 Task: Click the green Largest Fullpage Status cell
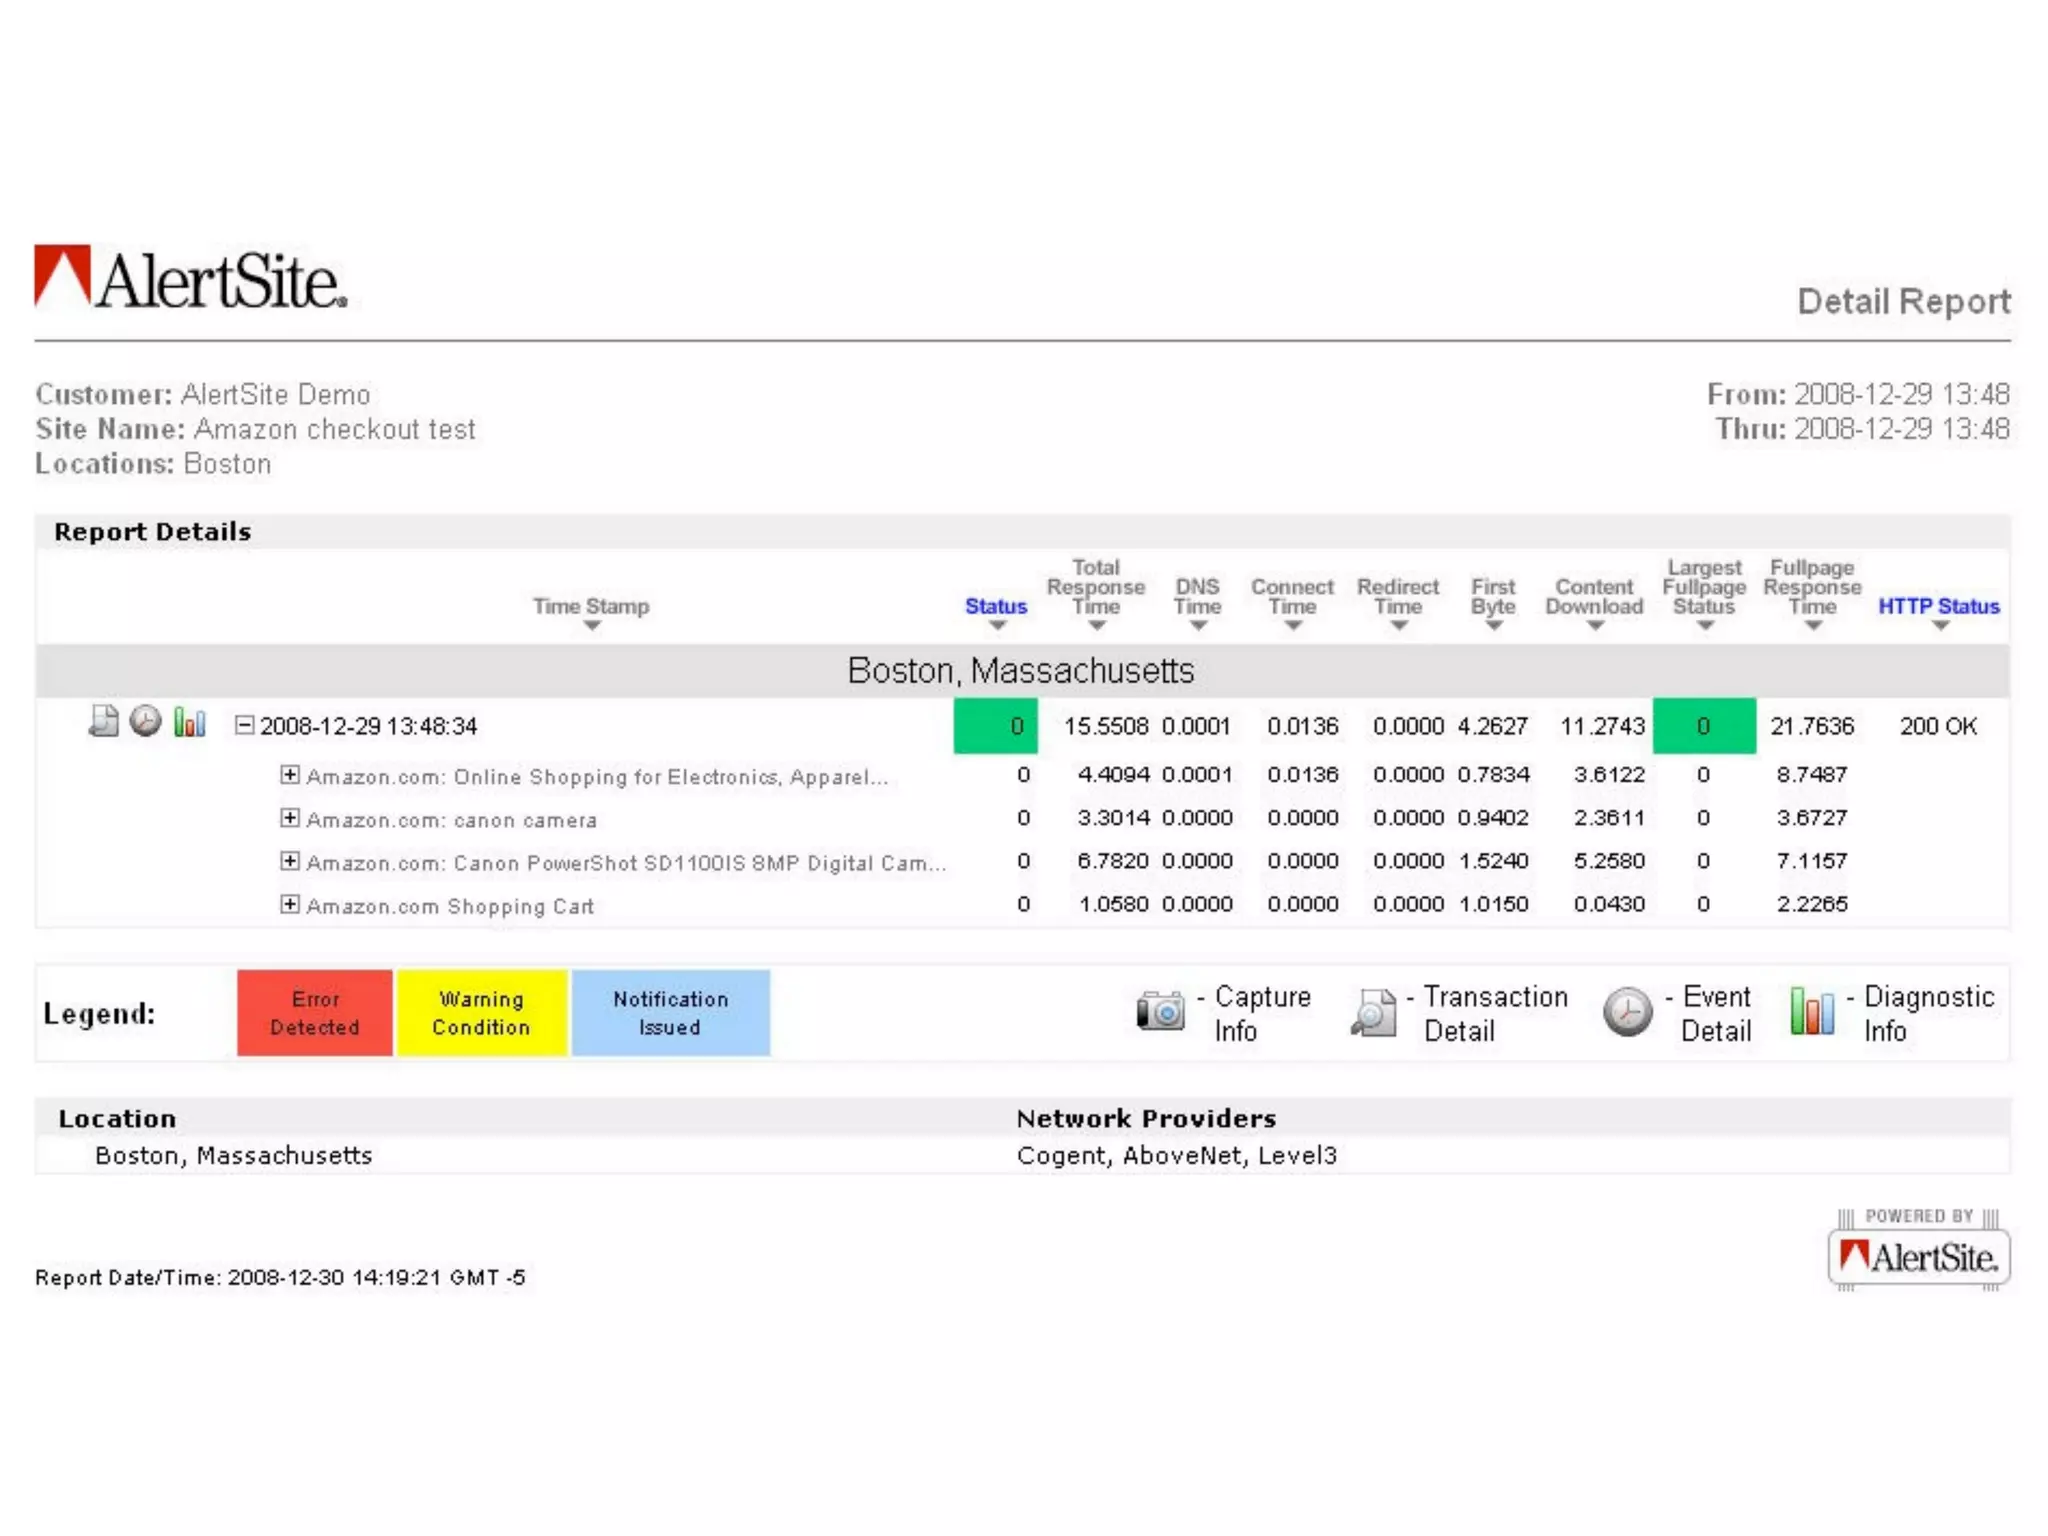tap(1703, 726)
